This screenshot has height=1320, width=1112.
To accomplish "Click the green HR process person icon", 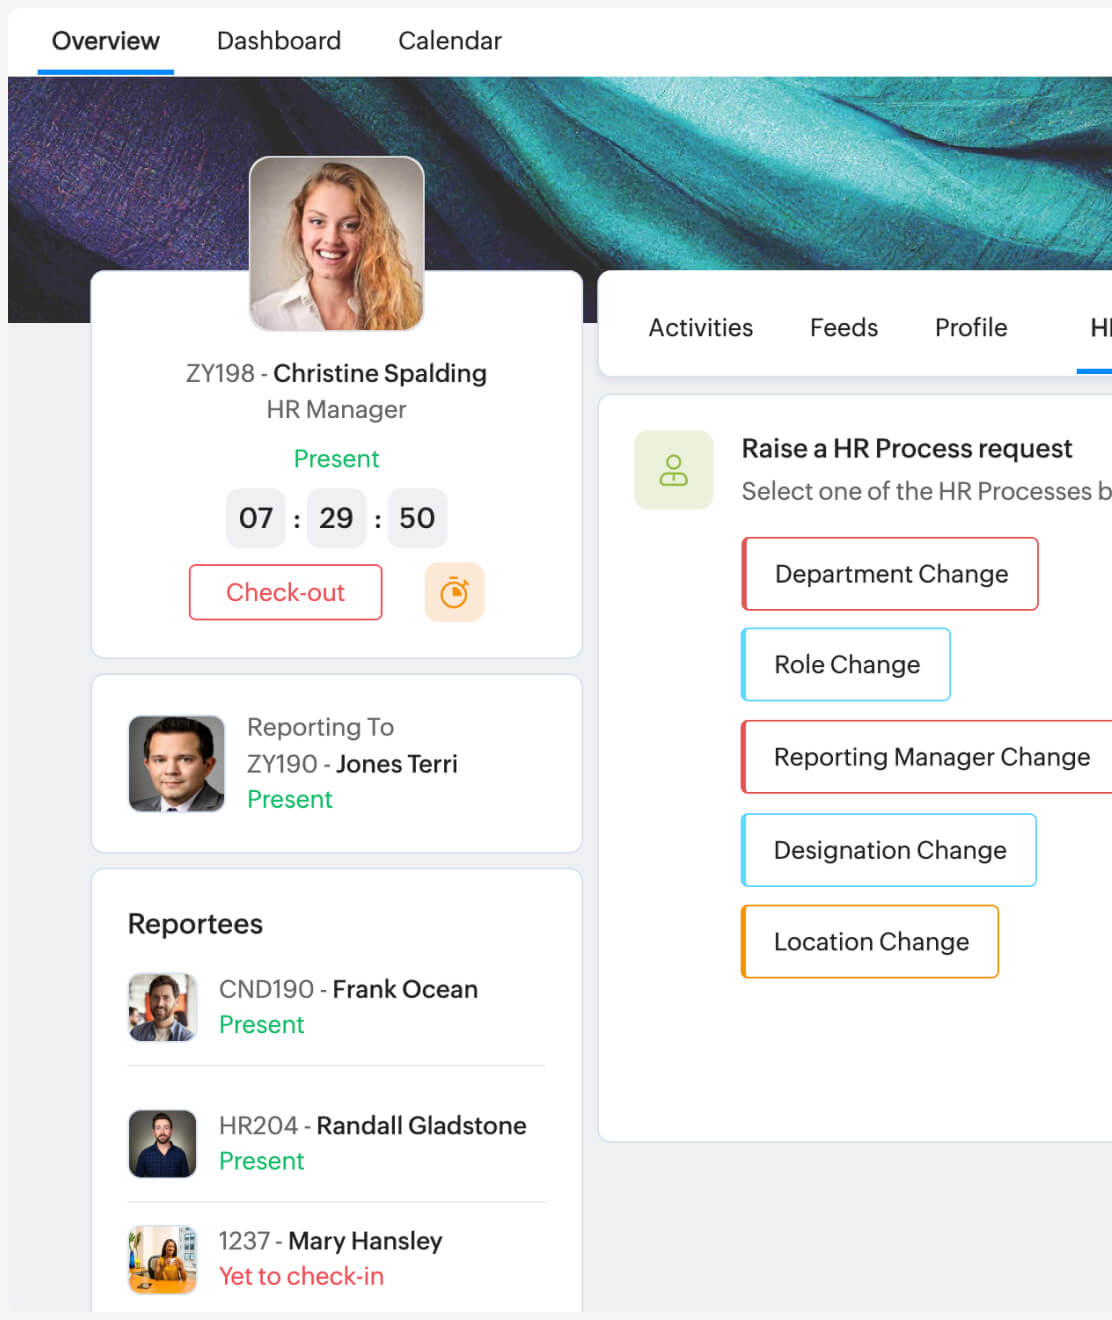I will (x=673, y=470).
